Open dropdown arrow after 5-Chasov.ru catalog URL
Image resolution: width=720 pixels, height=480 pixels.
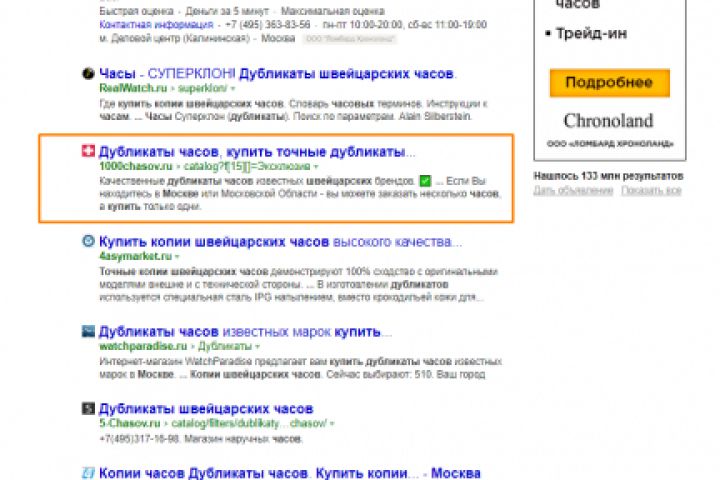pyautogui.click(x=332, y=424)
